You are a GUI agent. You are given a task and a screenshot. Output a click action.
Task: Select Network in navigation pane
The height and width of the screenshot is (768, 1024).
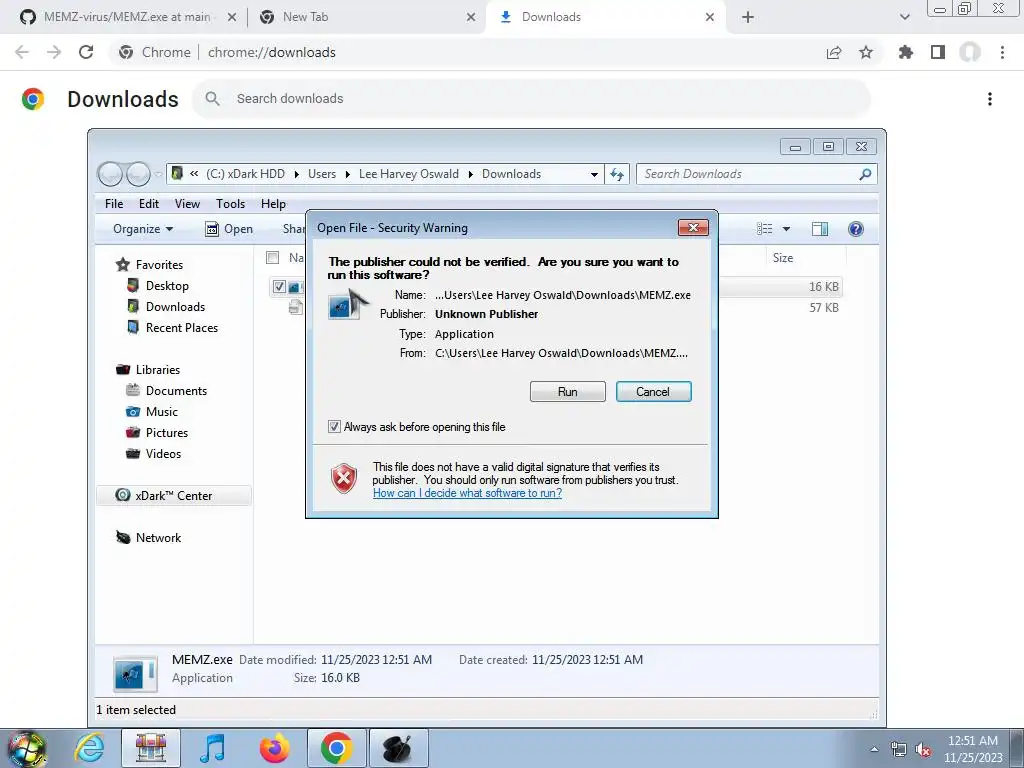pyautogui.click(x=148, y=537)
